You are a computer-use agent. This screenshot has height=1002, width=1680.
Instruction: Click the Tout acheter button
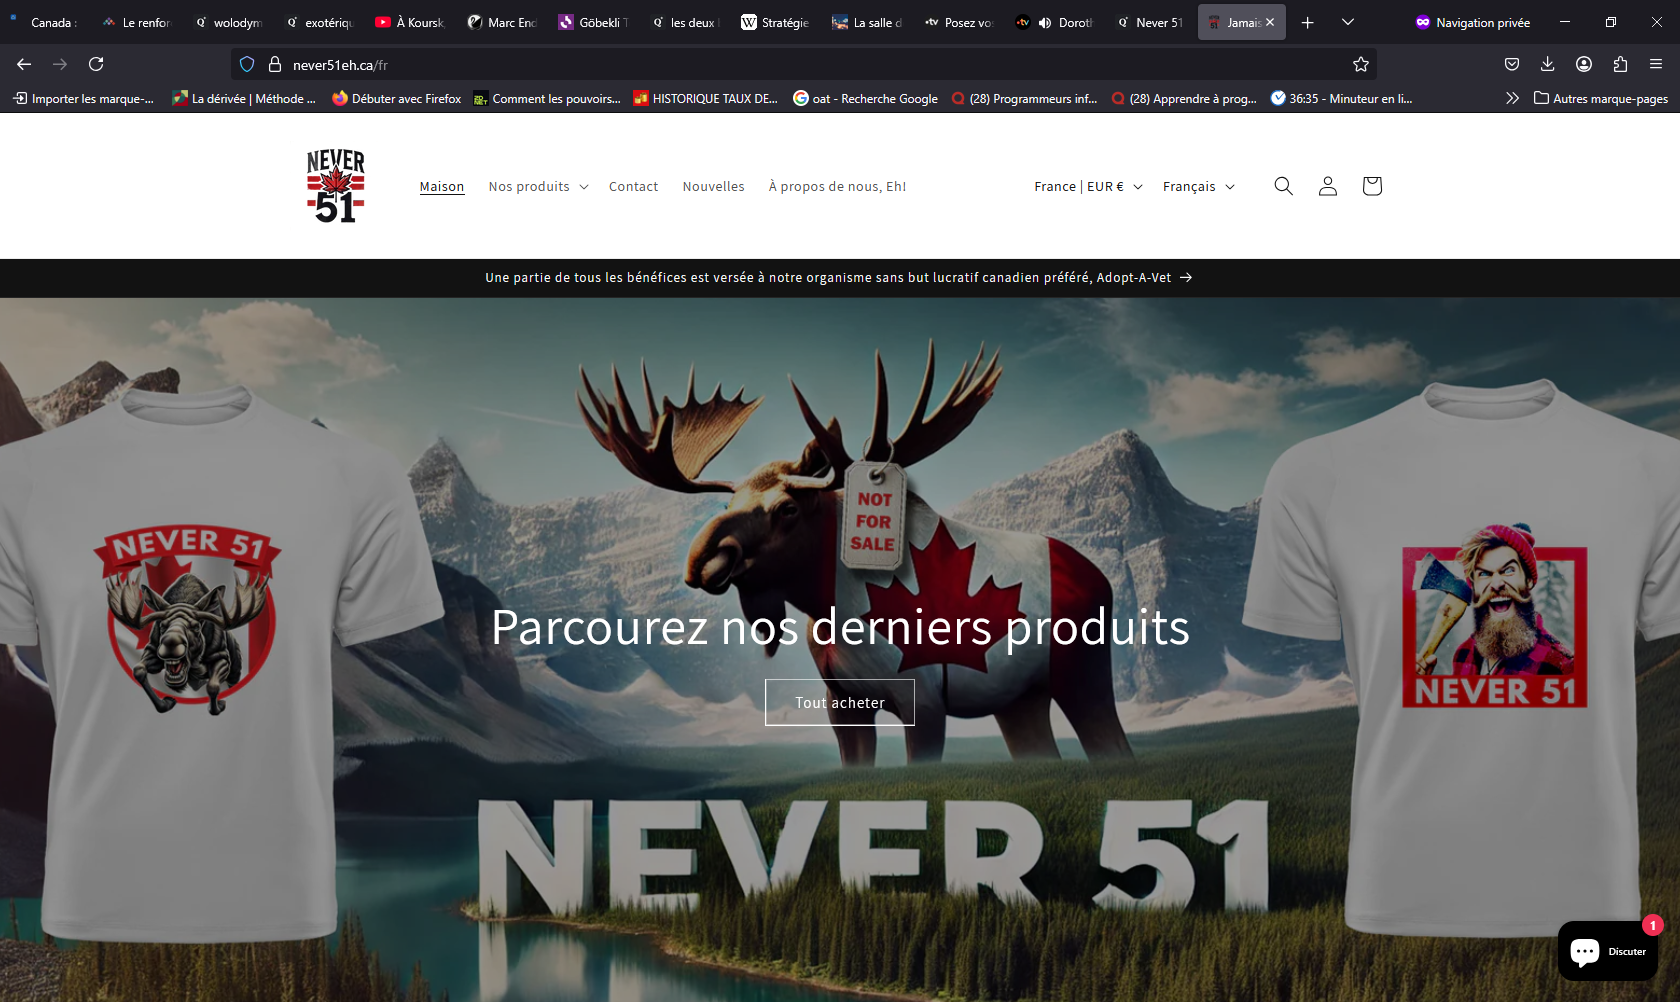coord(839,702)
